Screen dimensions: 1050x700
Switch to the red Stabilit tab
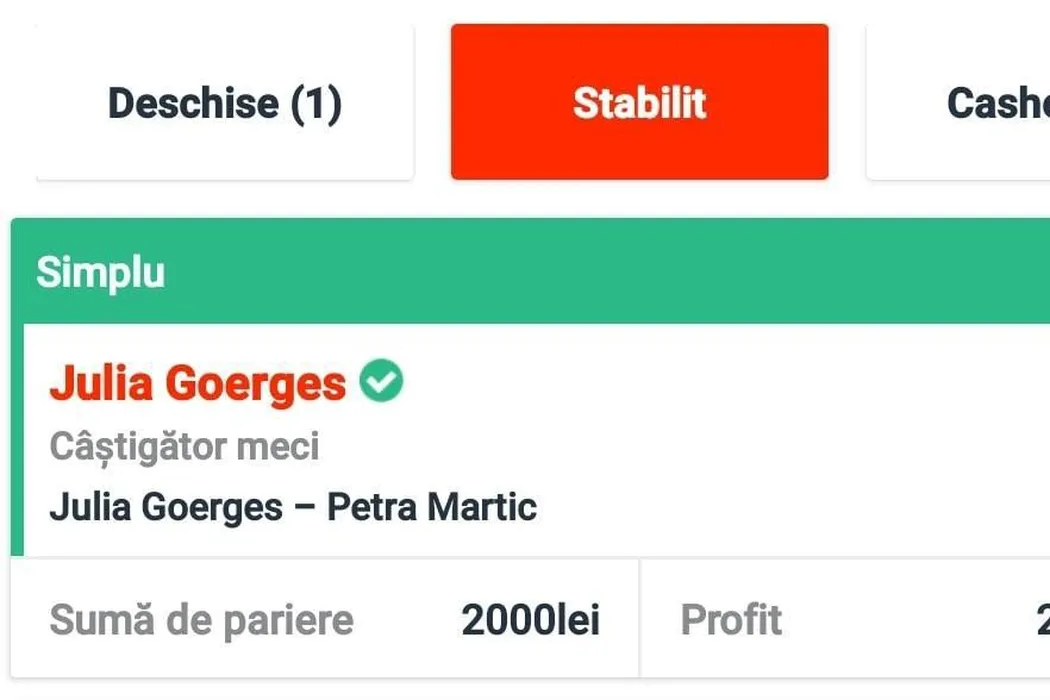(x=639, y=103)
